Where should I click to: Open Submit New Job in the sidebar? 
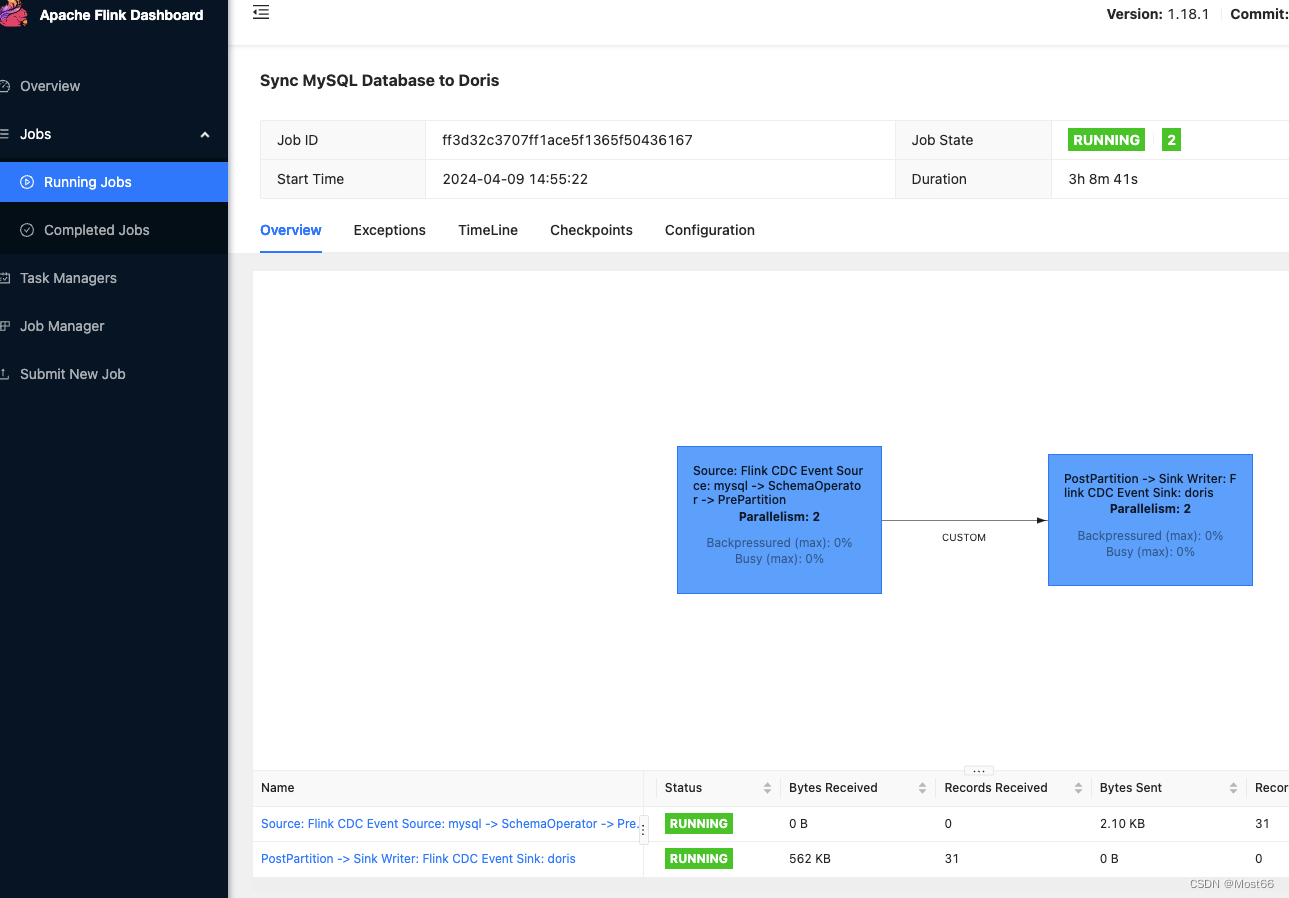click(114, 374)
